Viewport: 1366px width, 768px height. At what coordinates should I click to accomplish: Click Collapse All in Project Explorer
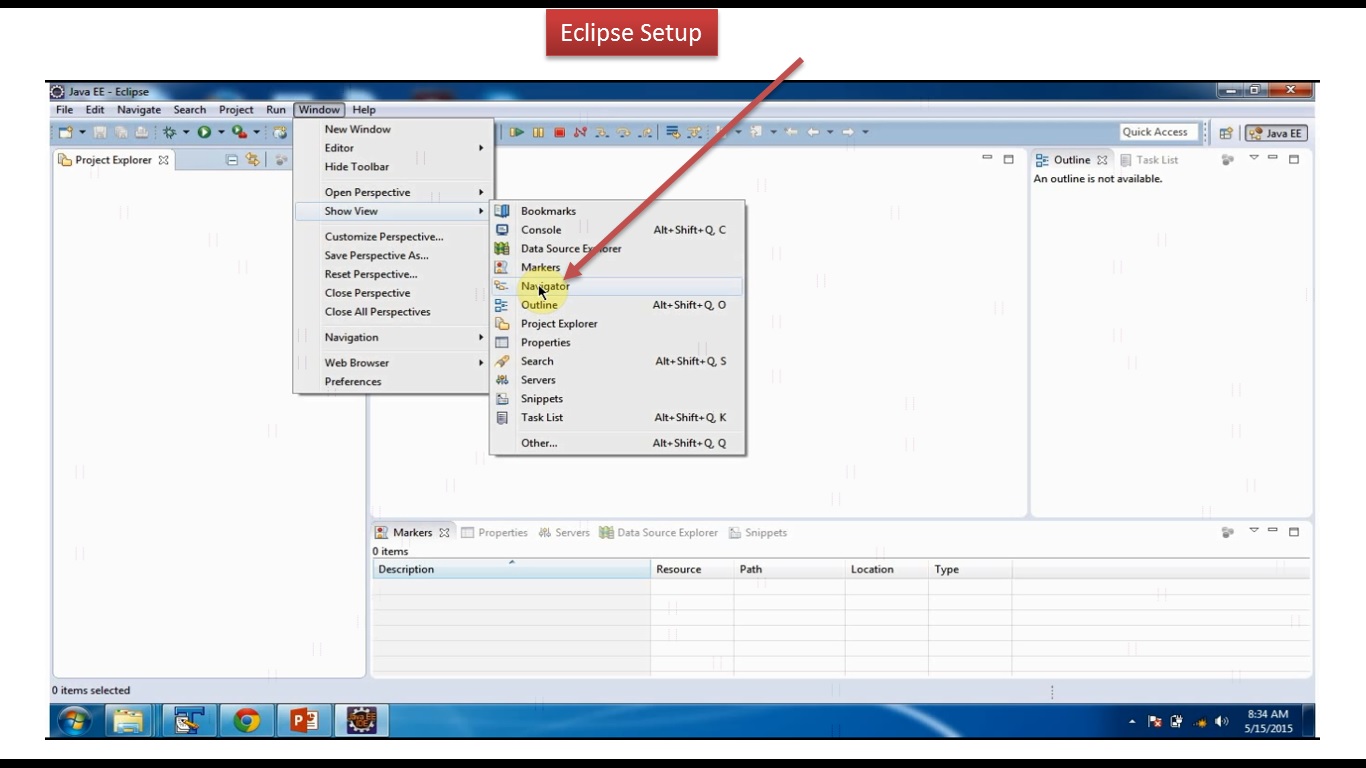click(232, 160)
